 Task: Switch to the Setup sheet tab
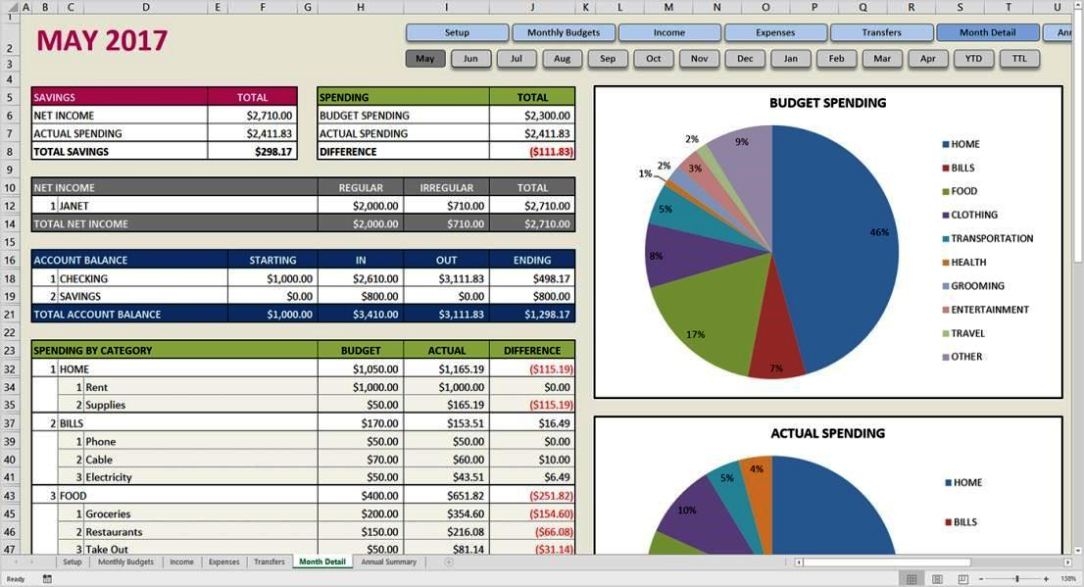tap(72, 562)
